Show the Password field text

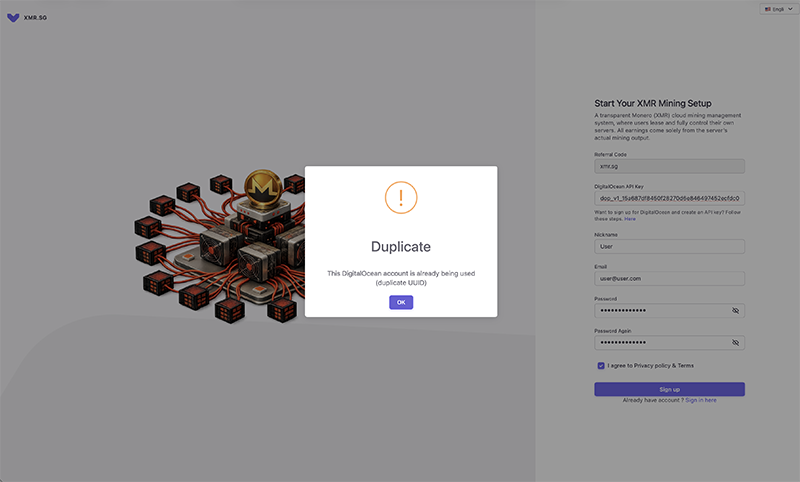[x=735, y=311]
